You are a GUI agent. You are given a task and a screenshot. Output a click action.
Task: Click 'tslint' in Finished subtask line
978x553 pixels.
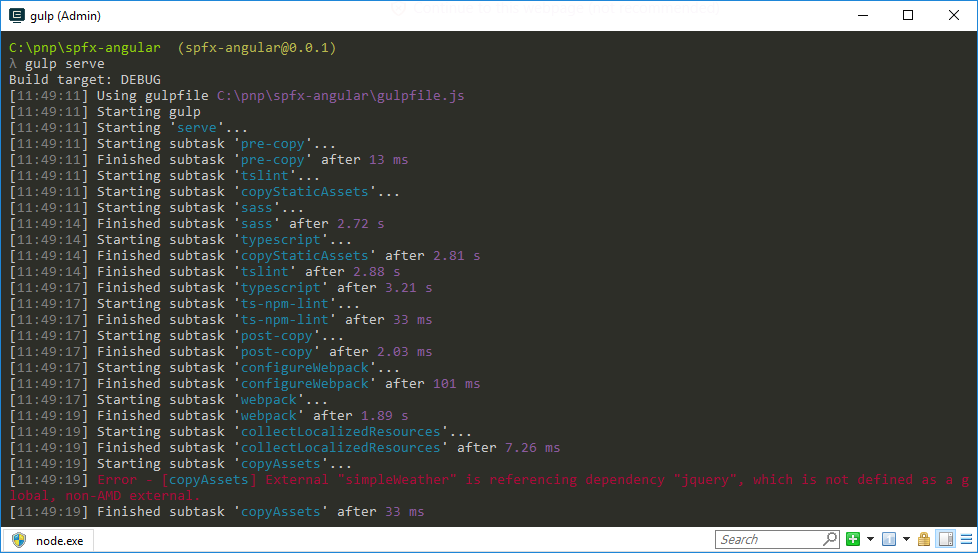(264, 271)
